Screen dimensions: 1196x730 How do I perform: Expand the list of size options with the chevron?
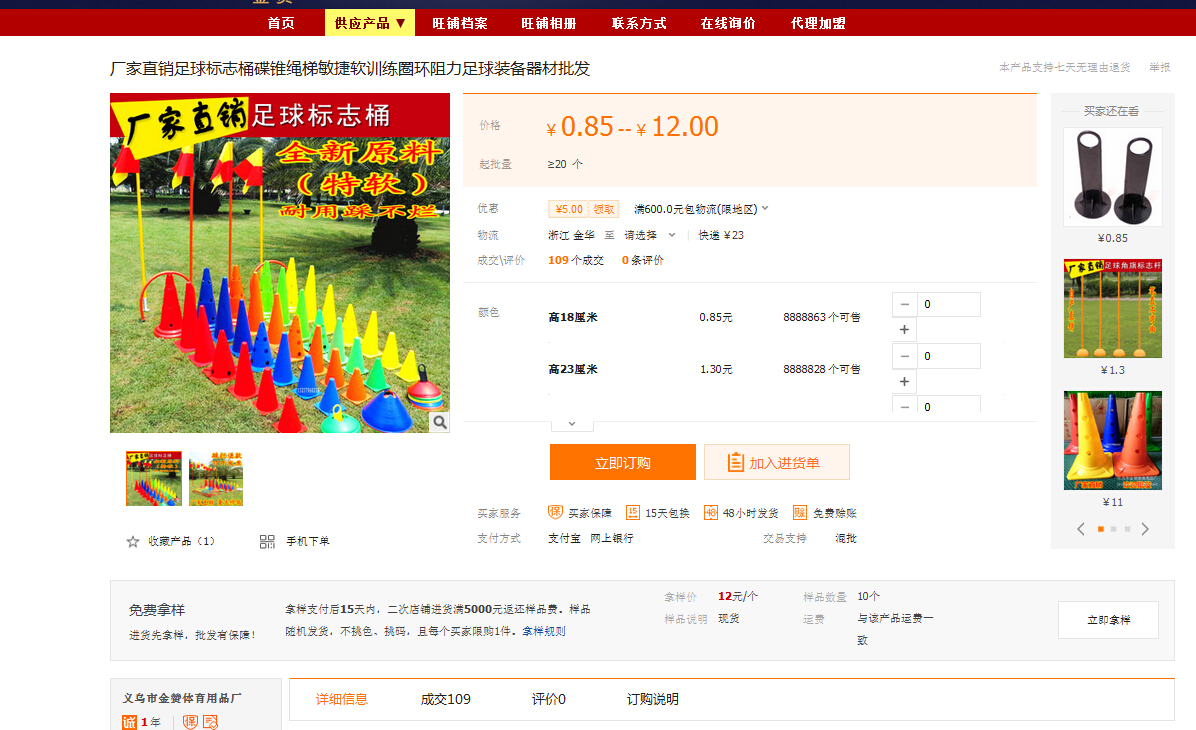(572, 423)
